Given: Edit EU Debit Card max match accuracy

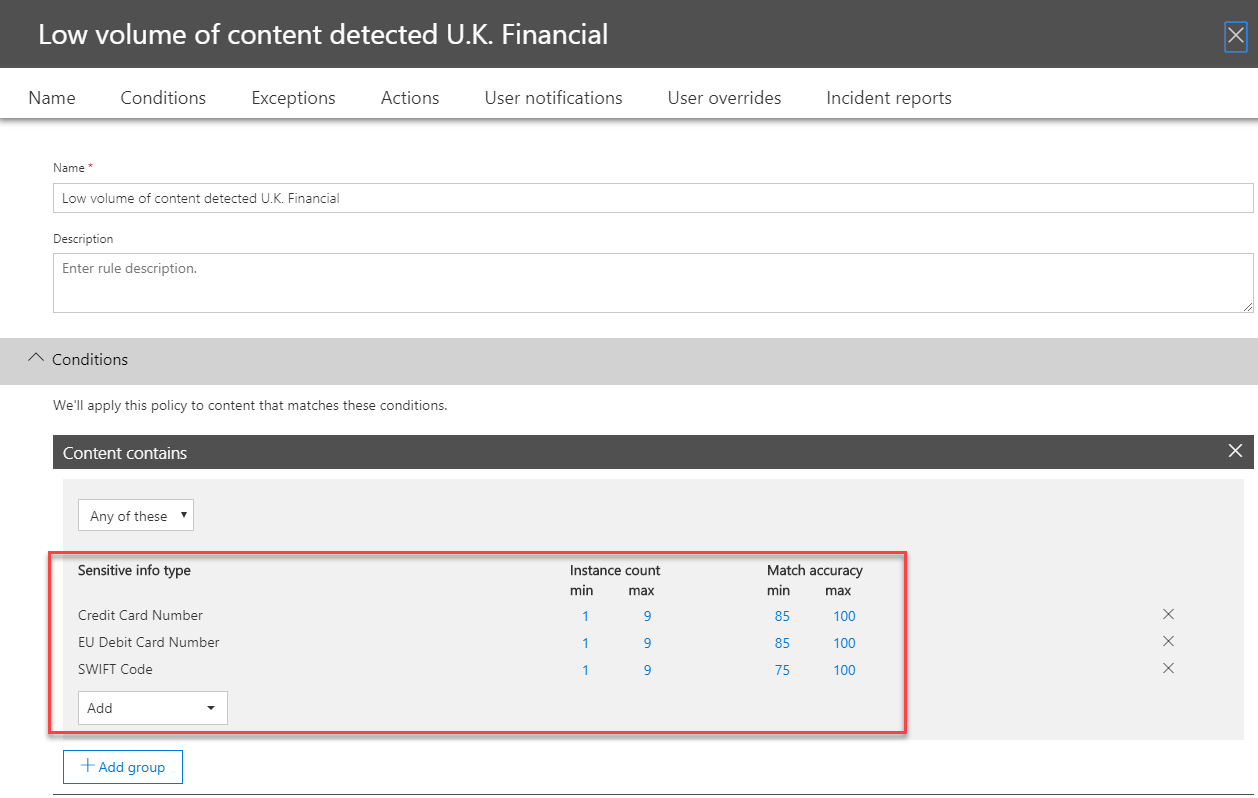Looking at the screenshot, I should click(845, 643).
